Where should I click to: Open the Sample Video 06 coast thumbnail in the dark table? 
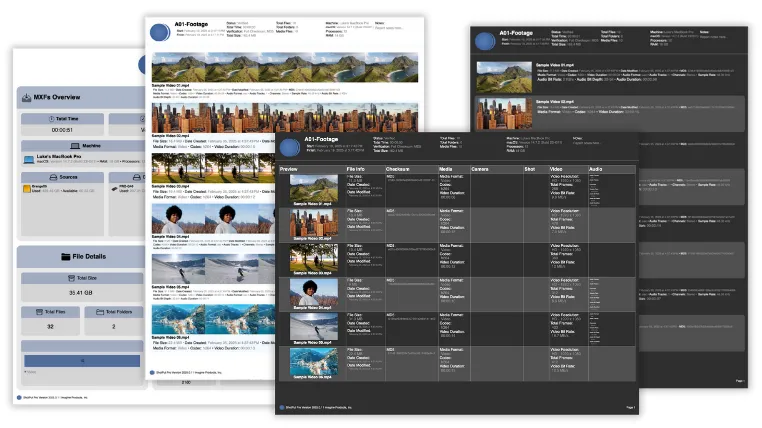pos(313,361)
